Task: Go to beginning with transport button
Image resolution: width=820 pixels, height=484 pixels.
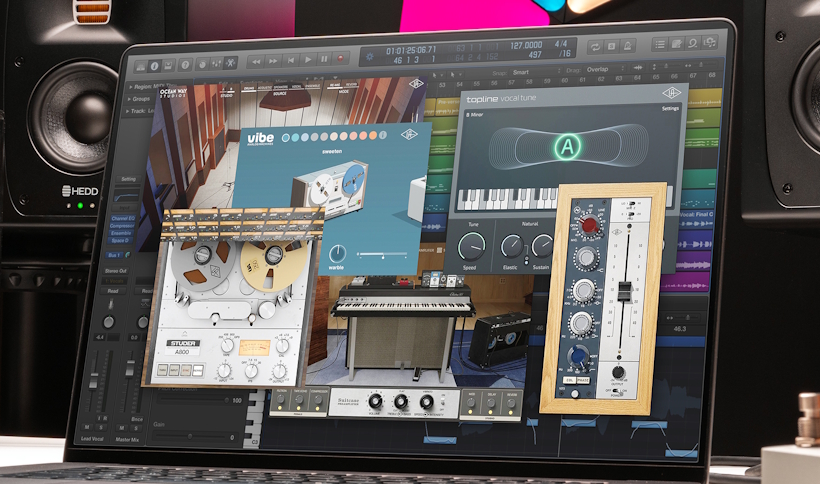Action: tap(290, 61)
